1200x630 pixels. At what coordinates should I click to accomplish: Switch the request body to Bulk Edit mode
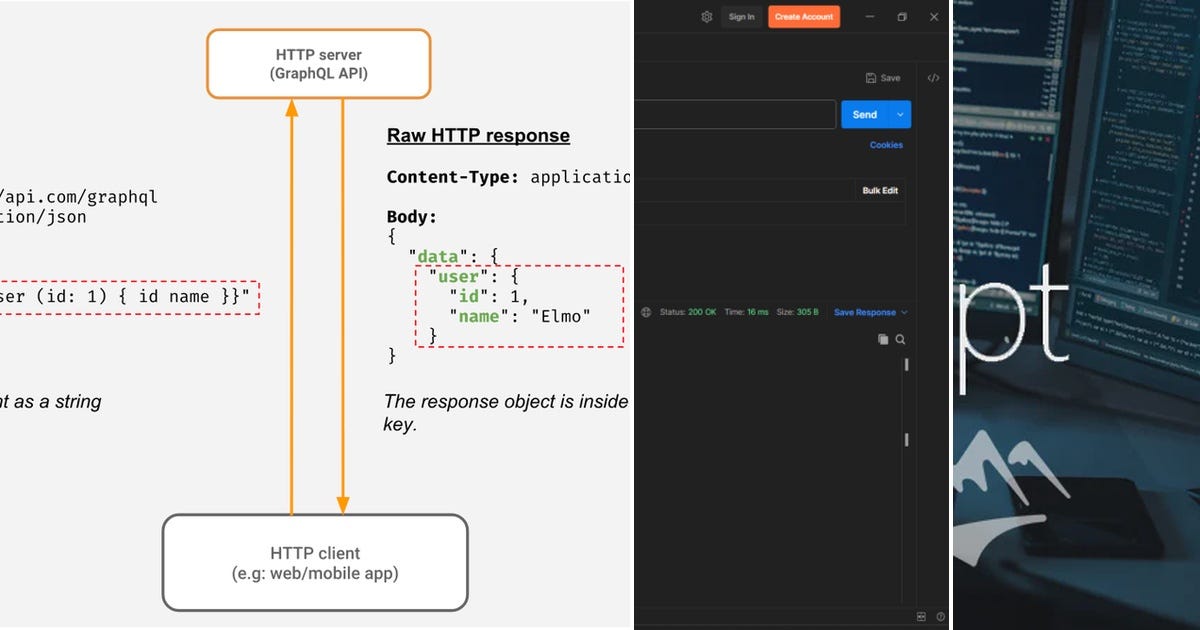879,190
